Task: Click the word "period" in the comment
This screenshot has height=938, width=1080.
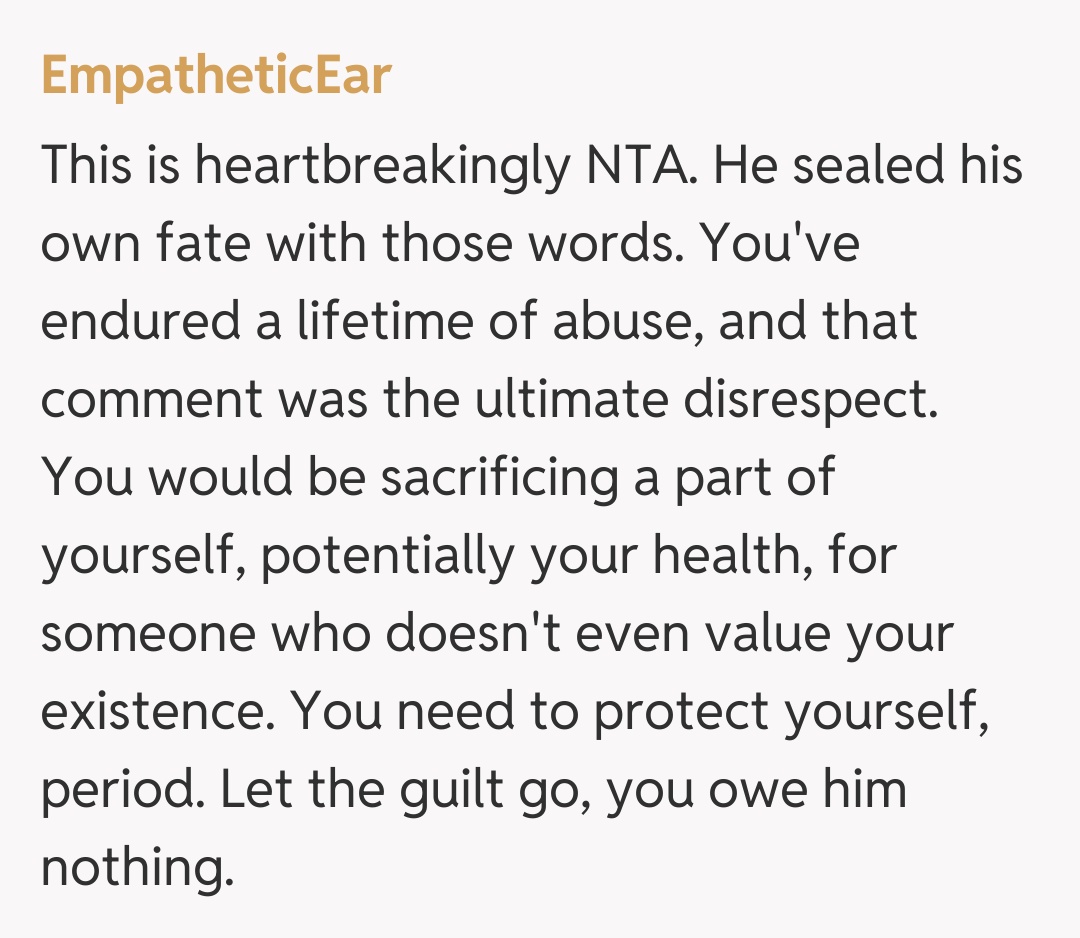Action: (x=118, y=790)
